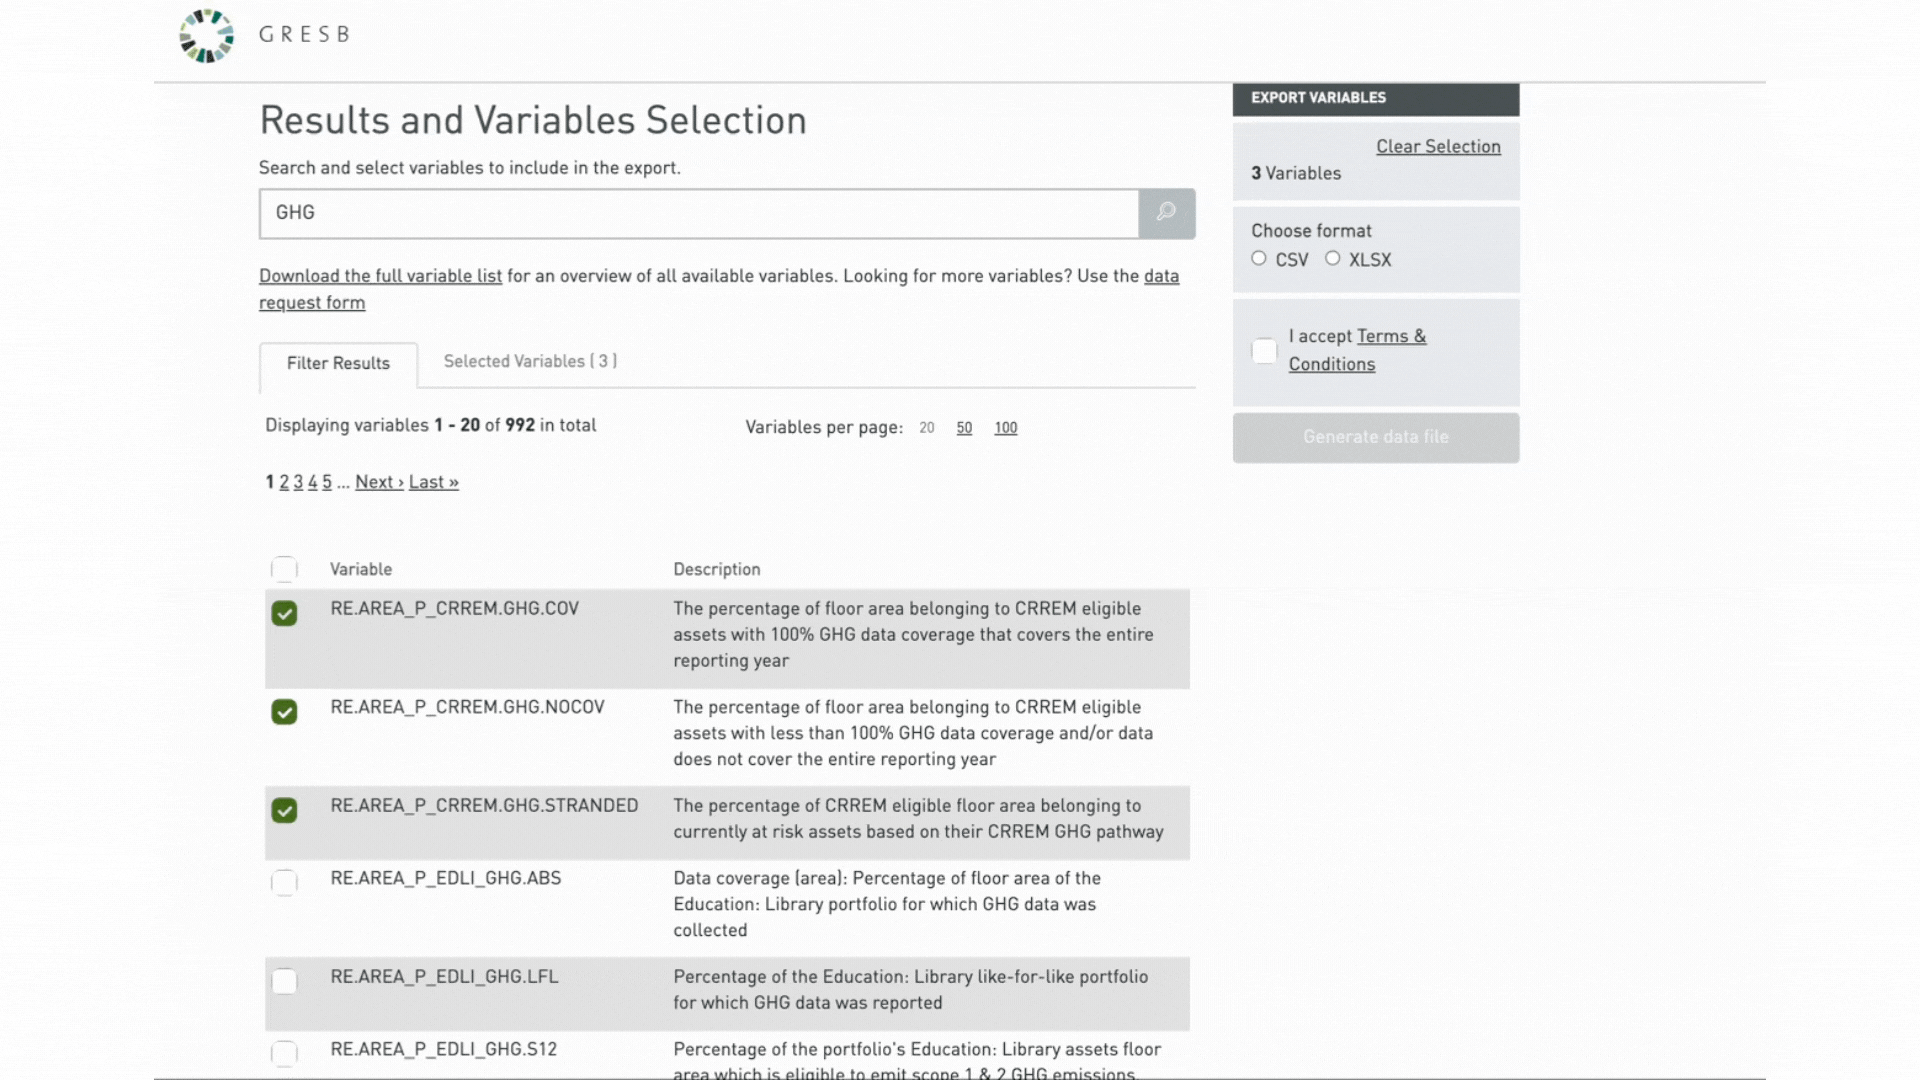This screenshot has height=1080, width=1920.
Task: Check RE.AREA_P_EDLI_GHG.LFL variable
Action: [284, 981]
